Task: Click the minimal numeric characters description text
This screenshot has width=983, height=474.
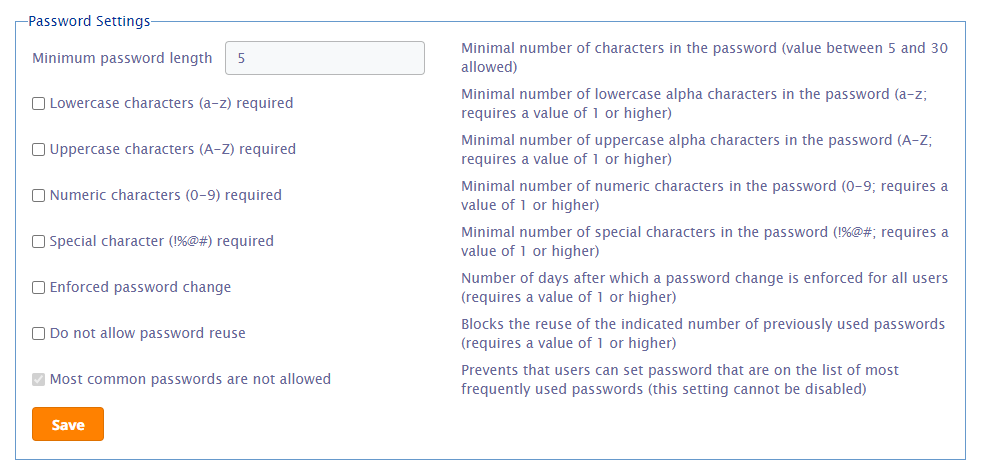Action: [x=704, y=195]
